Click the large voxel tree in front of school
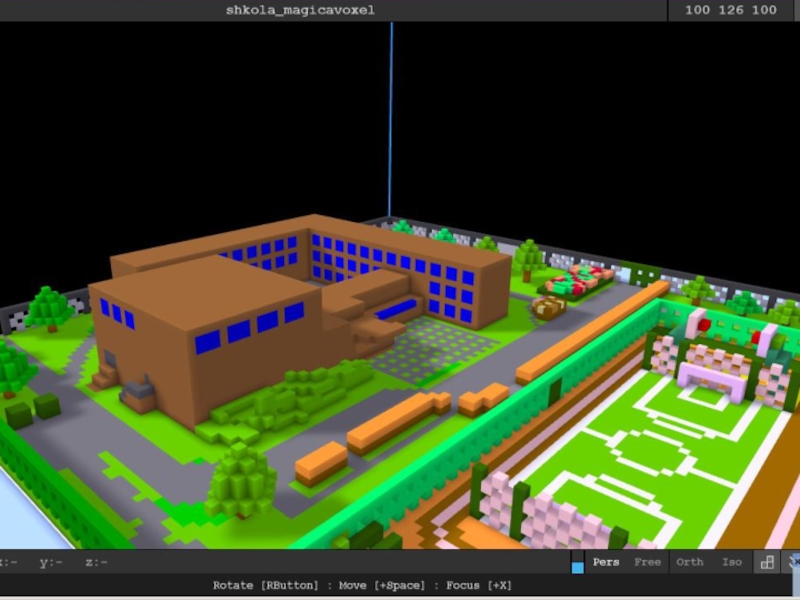This screenshot has width=800, height=600. (x=240, y=478)
